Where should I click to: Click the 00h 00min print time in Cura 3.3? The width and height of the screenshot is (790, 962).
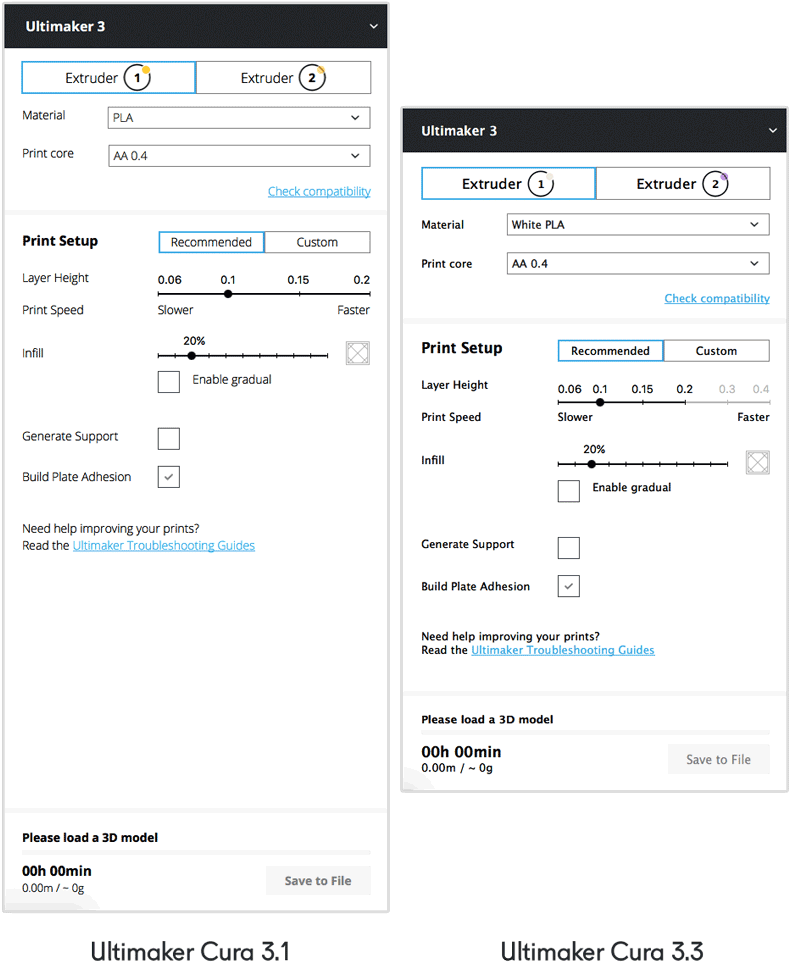[x=461, y=752]
